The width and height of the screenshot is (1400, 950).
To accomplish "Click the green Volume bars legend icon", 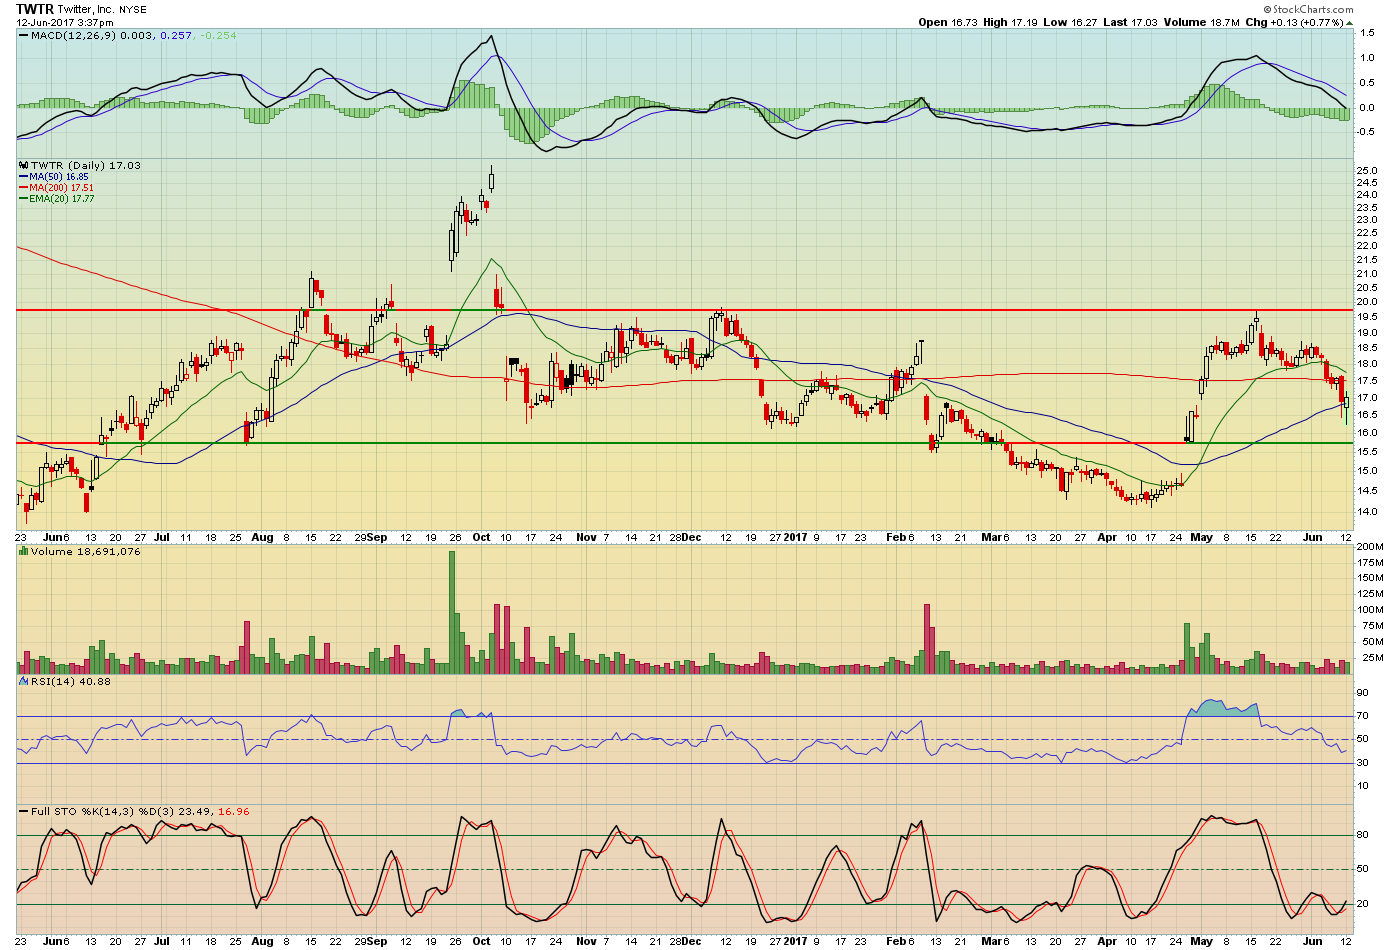I will point(24,552).
